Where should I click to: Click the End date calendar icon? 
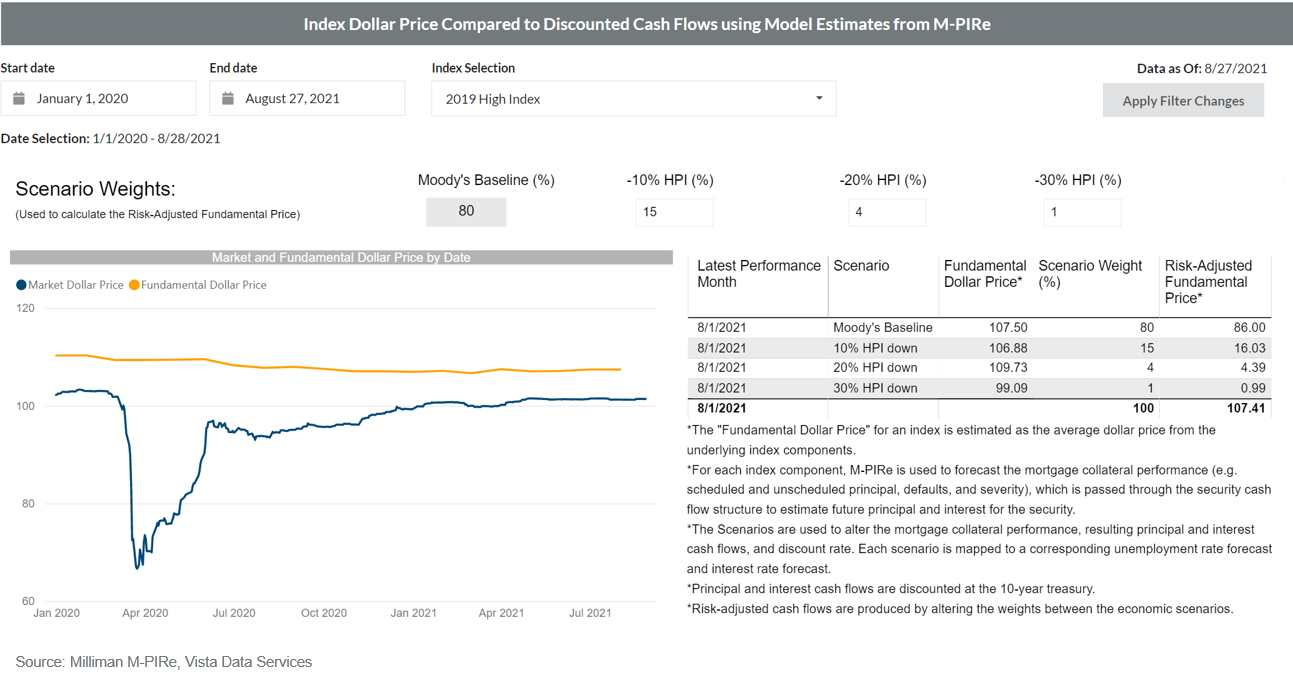(x=228, y=98)
